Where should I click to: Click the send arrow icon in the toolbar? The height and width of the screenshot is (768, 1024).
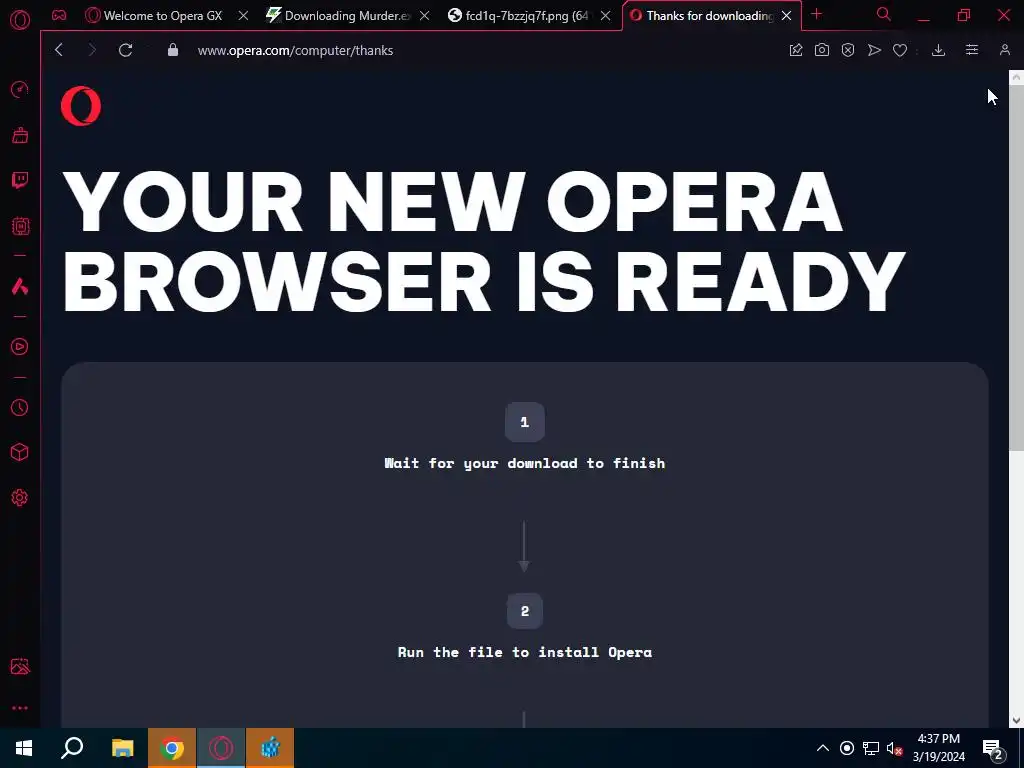[874, 50]
